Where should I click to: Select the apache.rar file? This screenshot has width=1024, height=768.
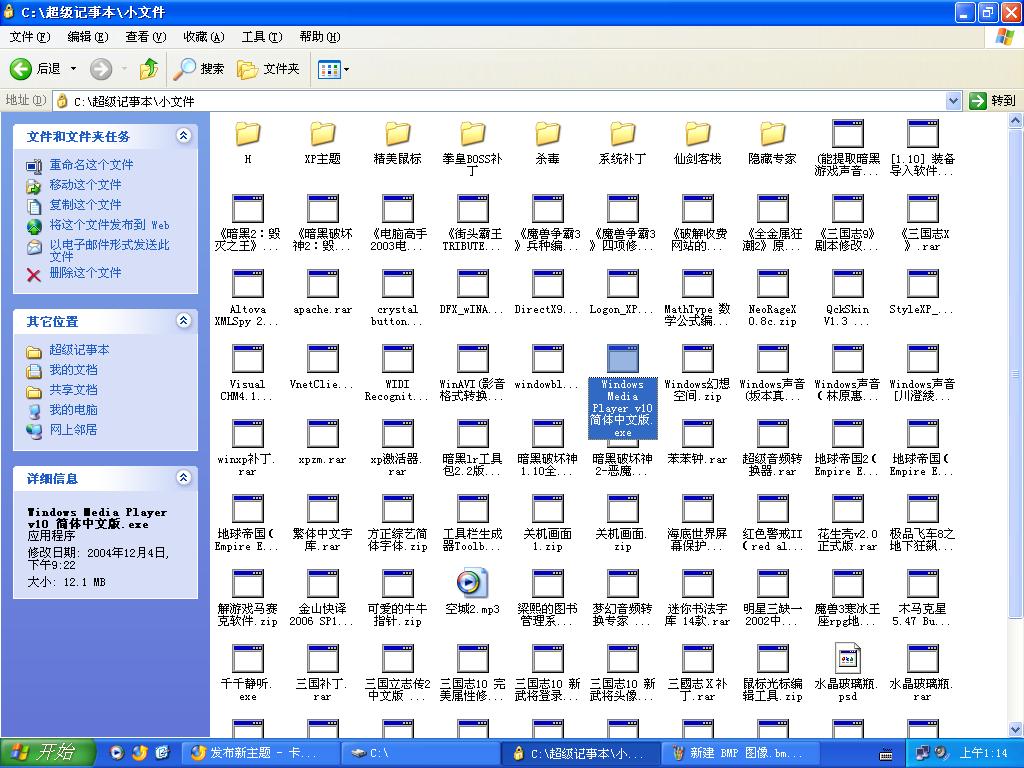coord(322,285)
